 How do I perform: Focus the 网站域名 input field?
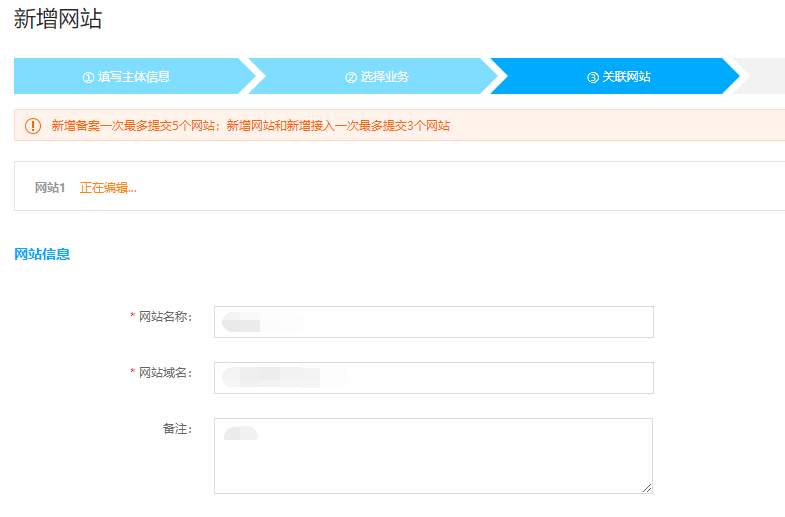[433, 378]
